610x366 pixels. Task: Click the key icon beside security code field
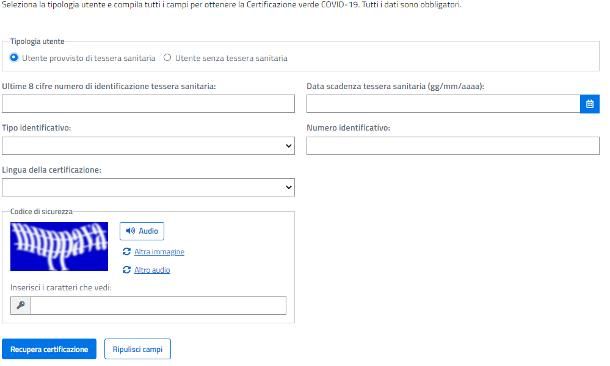tap(21, 305)
